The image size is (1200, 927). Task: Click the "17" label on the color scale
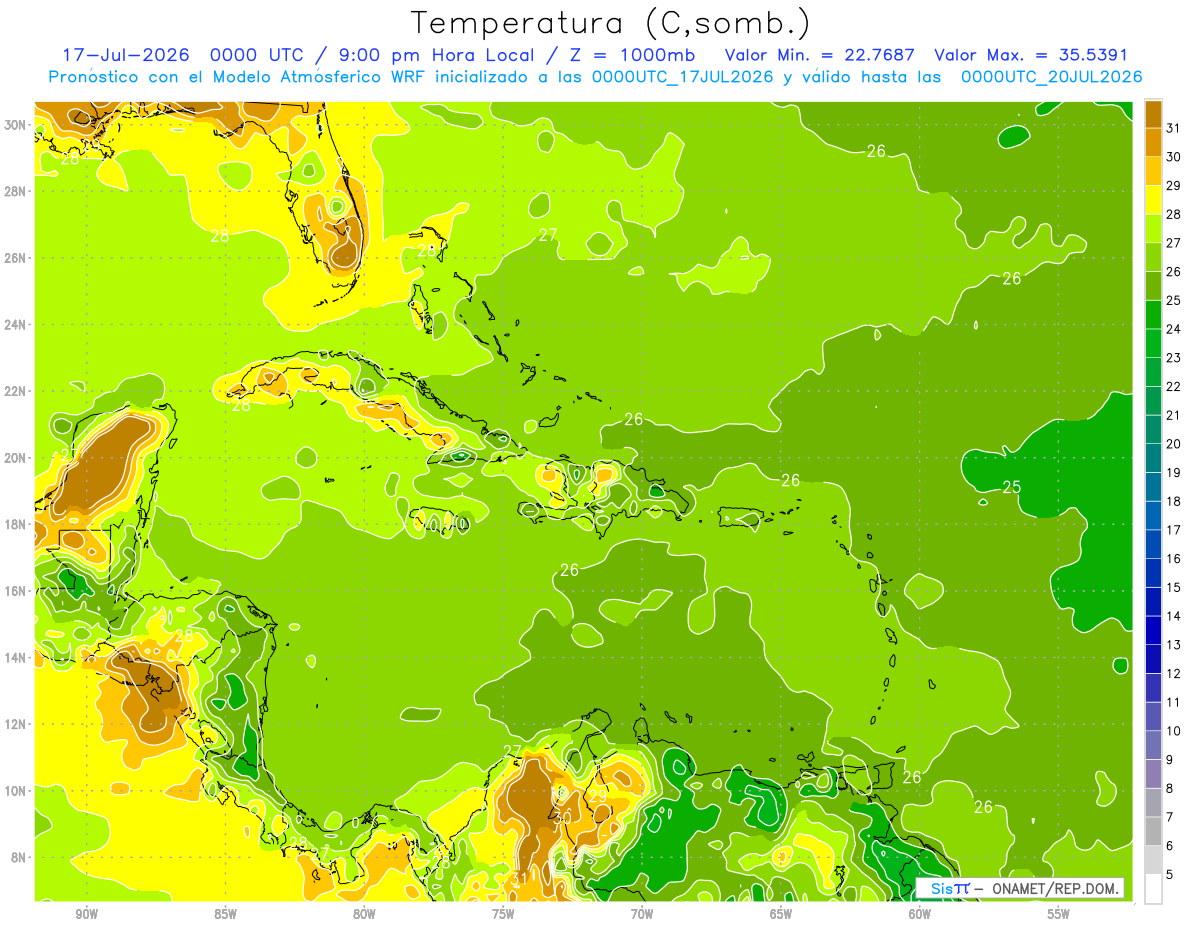coord(1173,530)
